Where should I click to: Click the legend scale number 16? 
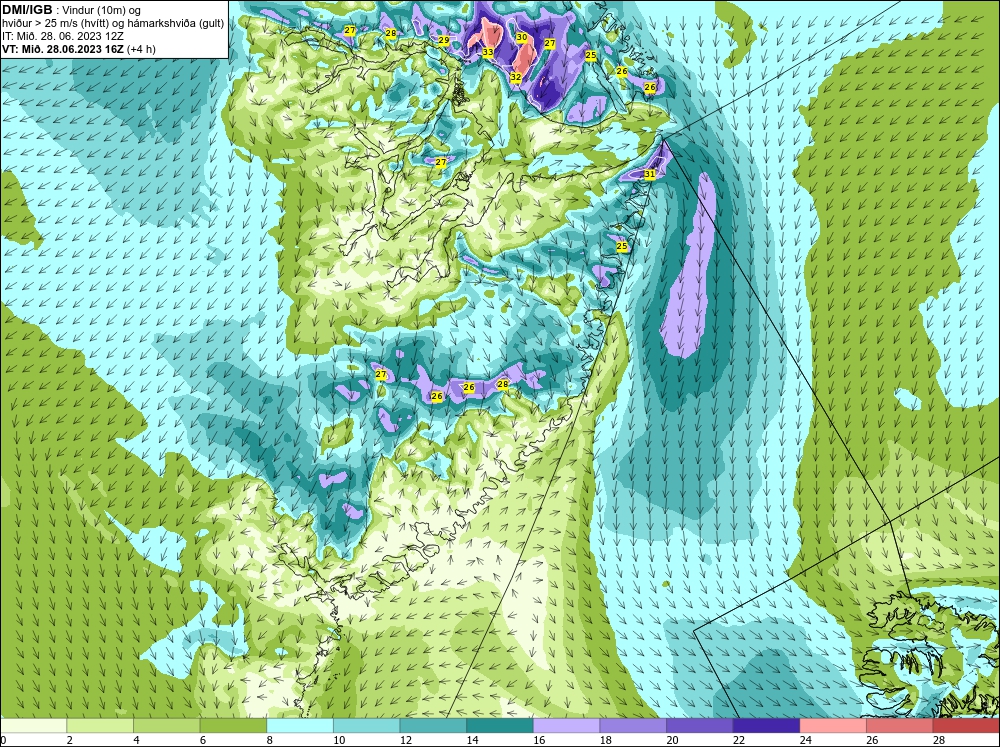(539, 740)
